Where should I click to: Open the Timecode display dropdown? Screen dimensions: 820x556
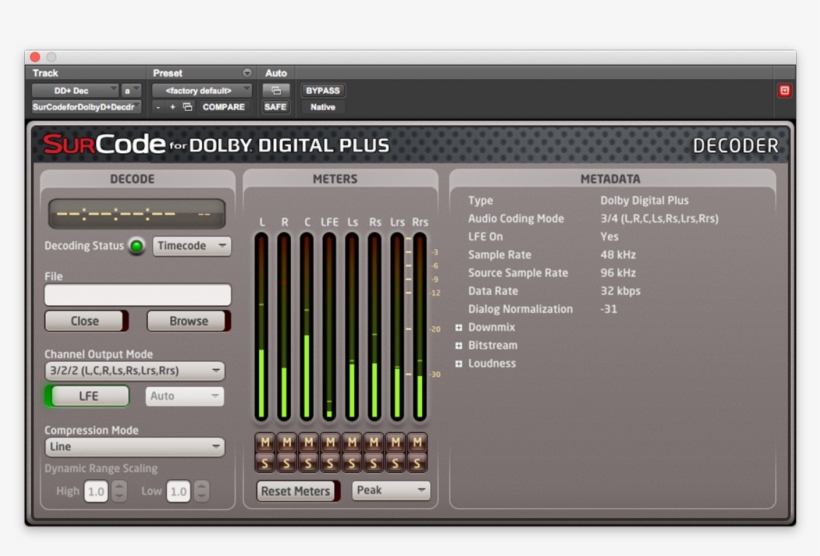click(192, 246)
